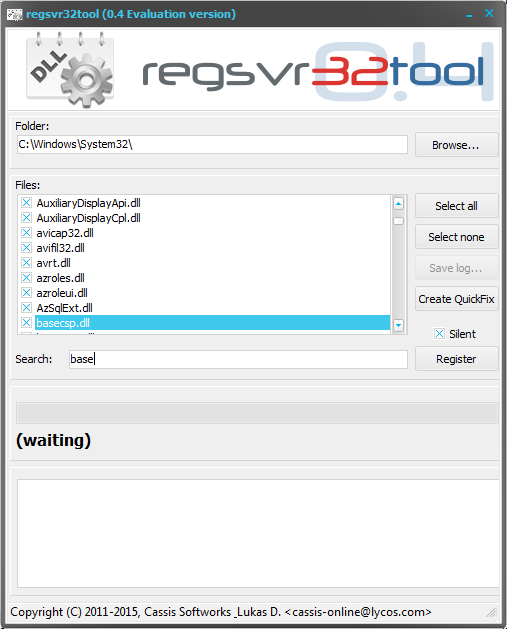The image size is (507, 629).
Task: Click the progress bar above waiting status
Action: click(x=257, y=413)
